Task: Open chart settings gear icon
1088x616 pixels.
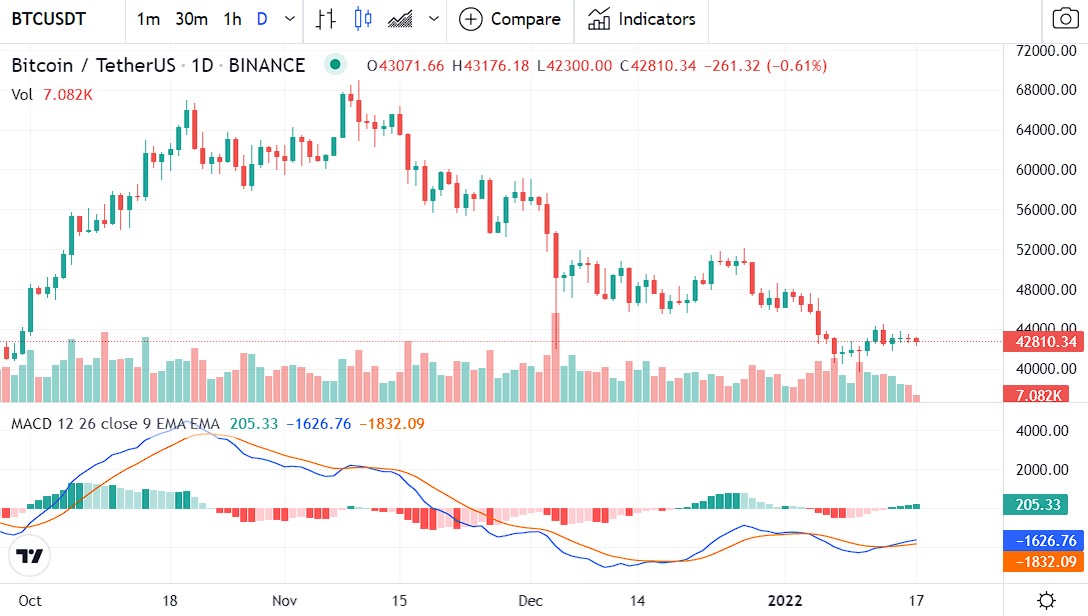Action: tap(1046, 600)
